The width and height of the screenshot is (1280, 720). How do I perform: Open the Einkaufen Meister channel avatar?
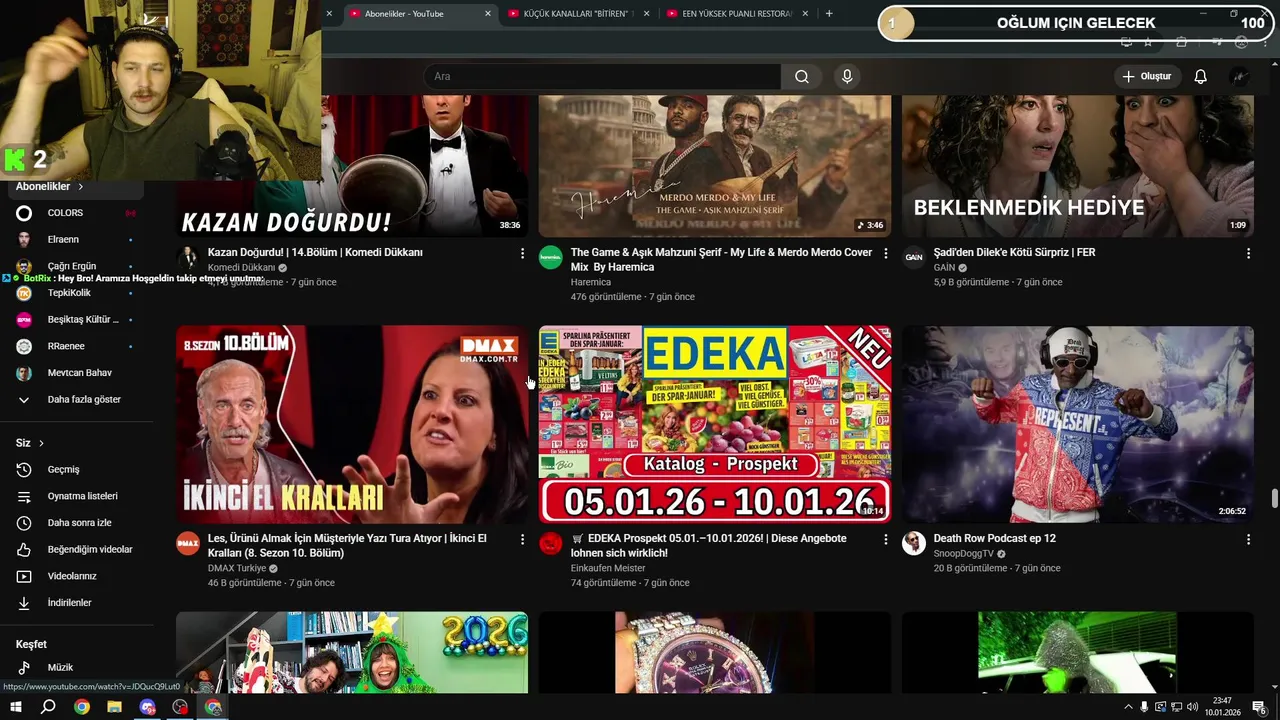coord(551,543)
